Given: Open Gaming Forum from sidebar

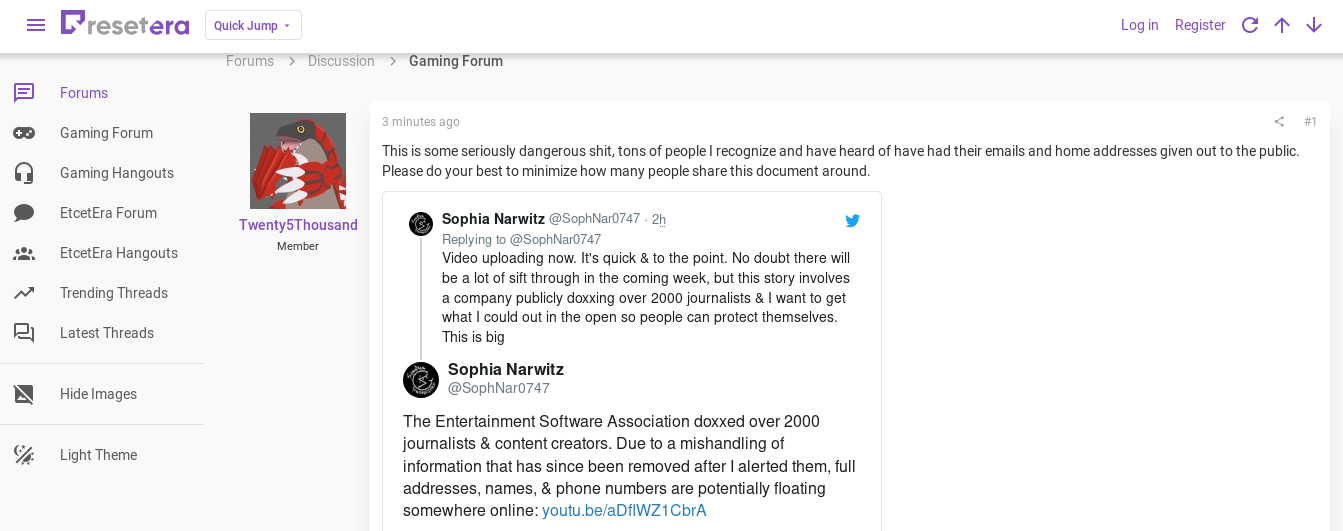Looking at the screenshot, I should coord(106,133).
